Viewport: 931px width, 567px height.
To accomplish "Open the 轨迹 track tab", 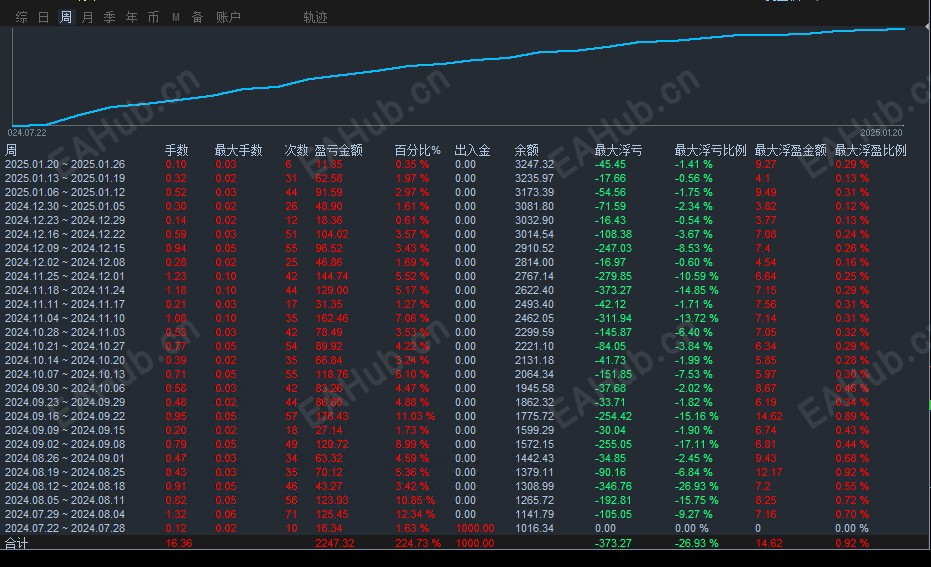I will 315,17.
